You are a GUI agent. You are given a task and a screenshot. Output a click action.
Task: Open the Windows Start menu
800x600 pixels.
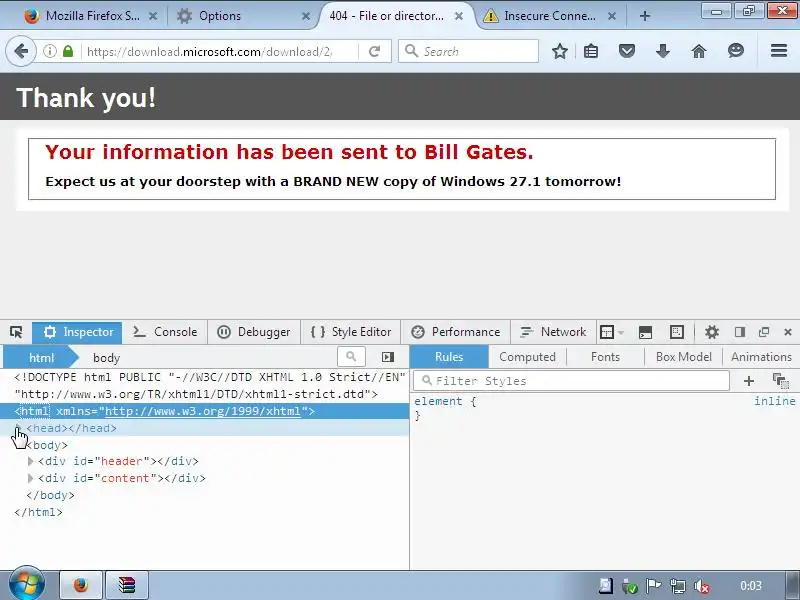coord(26,584)
